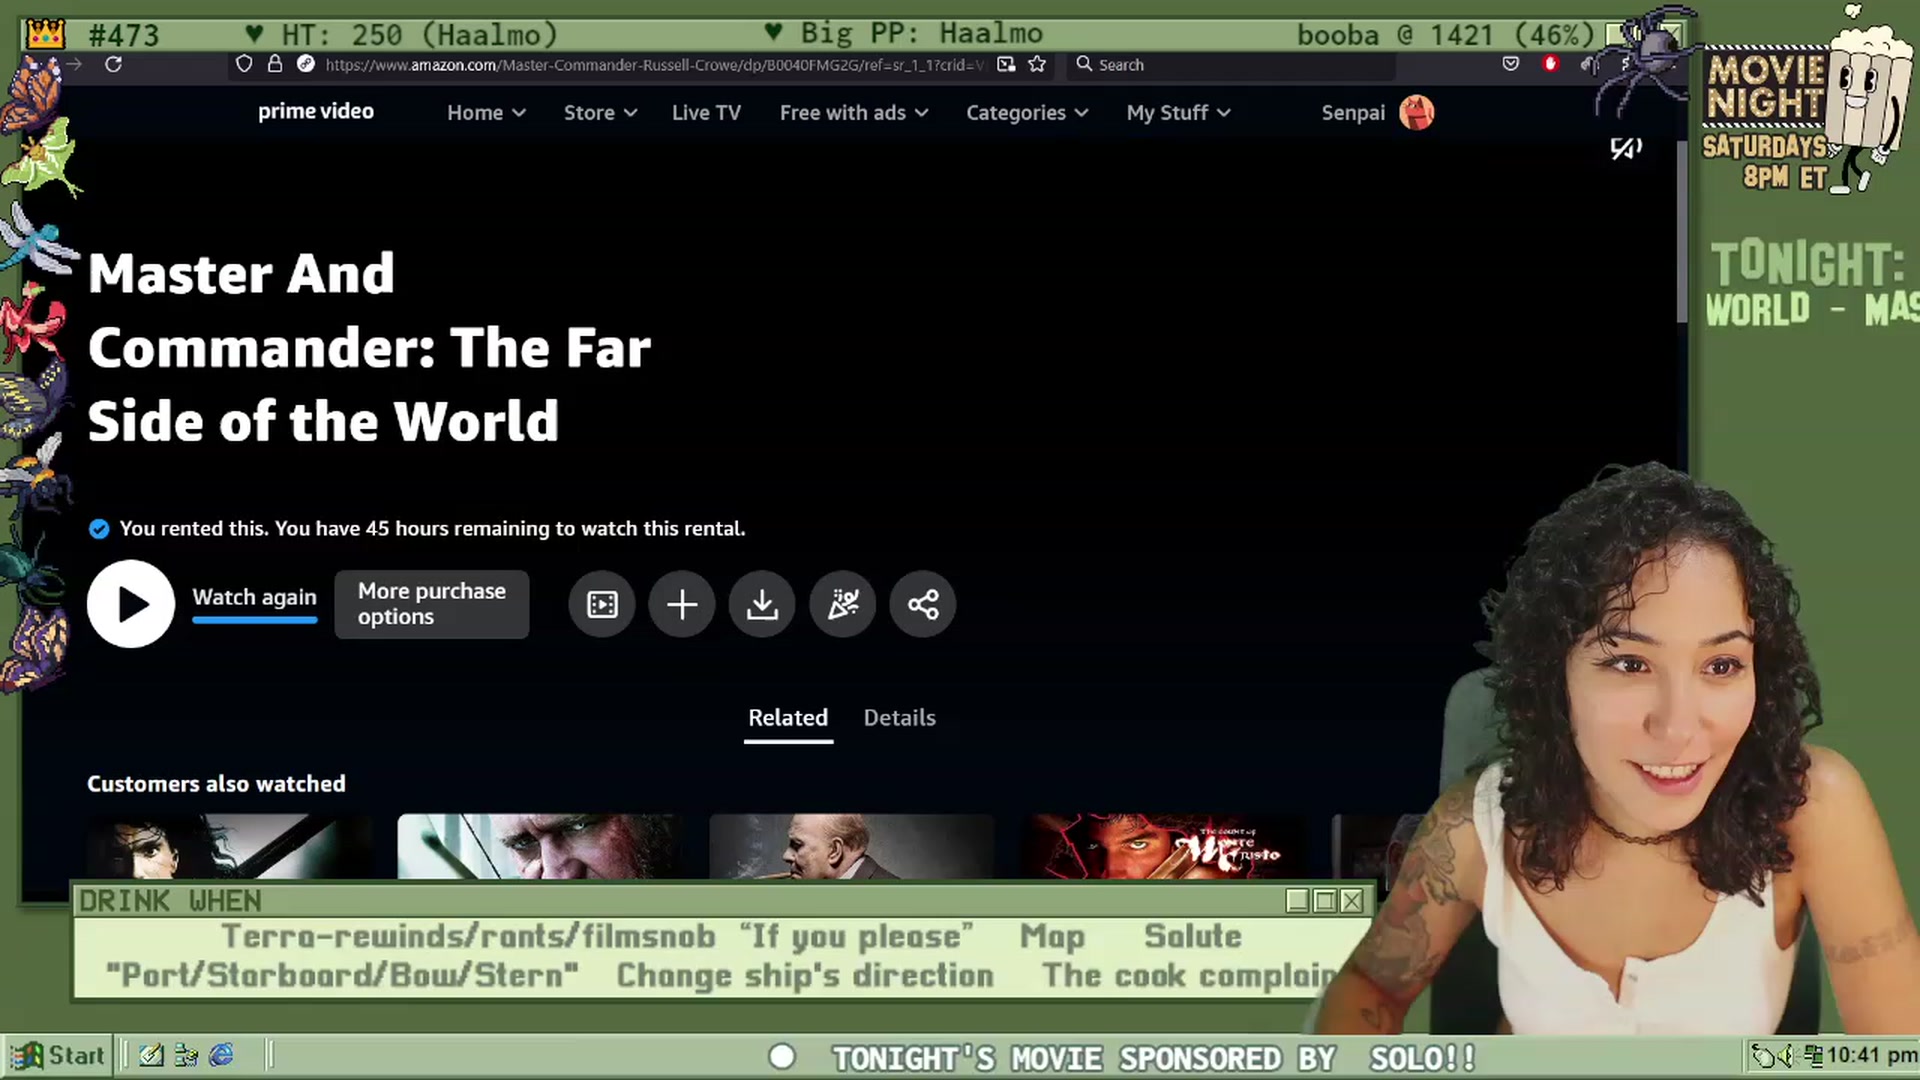Viewport: 1920px width, 1080px height.
Task: Click the share icon button
Action: 923,604
